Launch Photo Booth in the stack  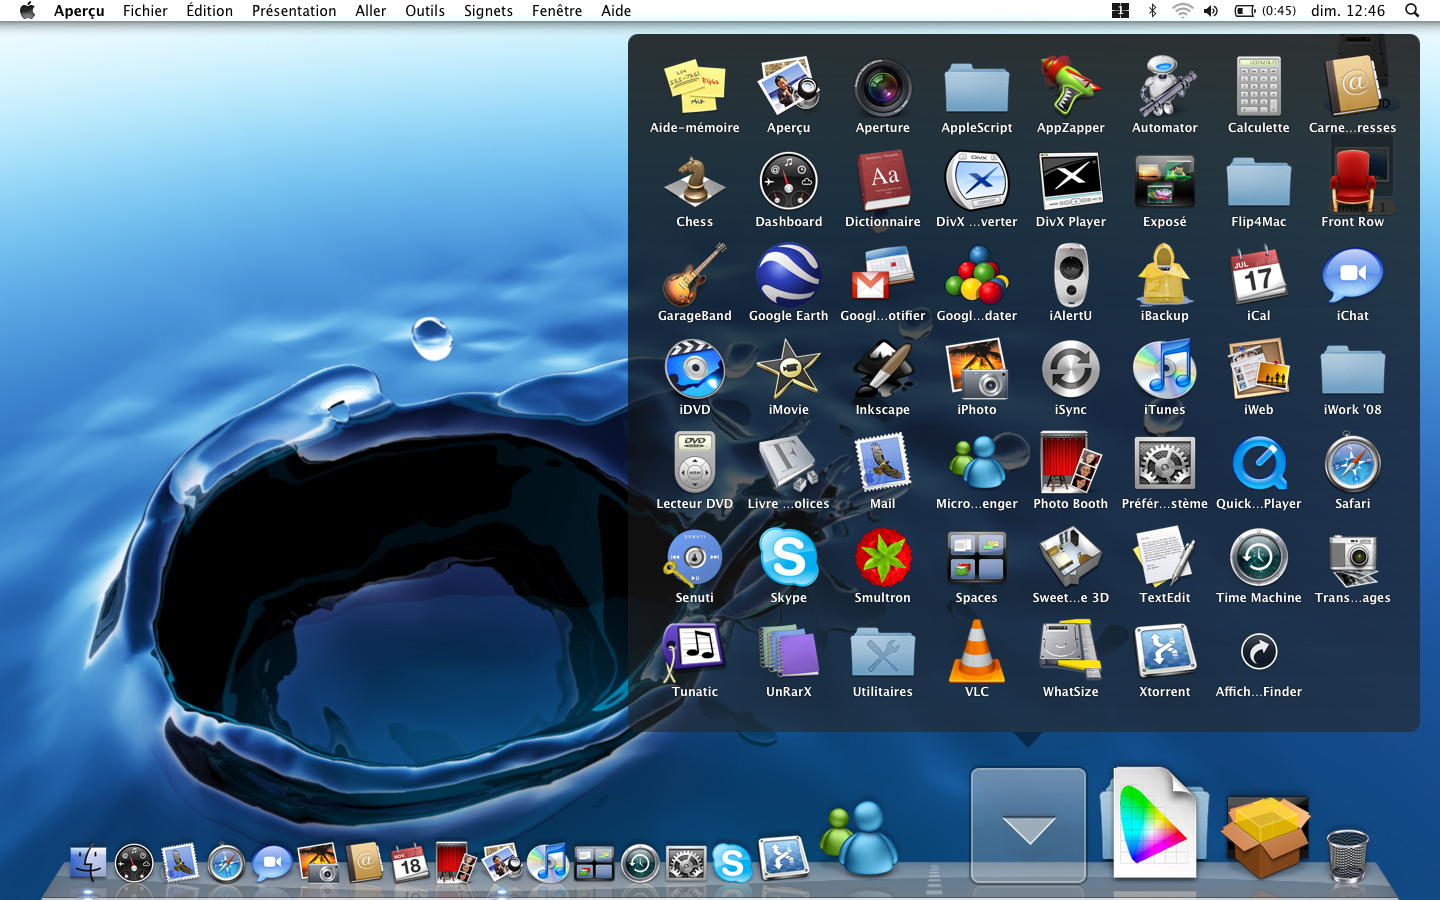[1070, 465]
